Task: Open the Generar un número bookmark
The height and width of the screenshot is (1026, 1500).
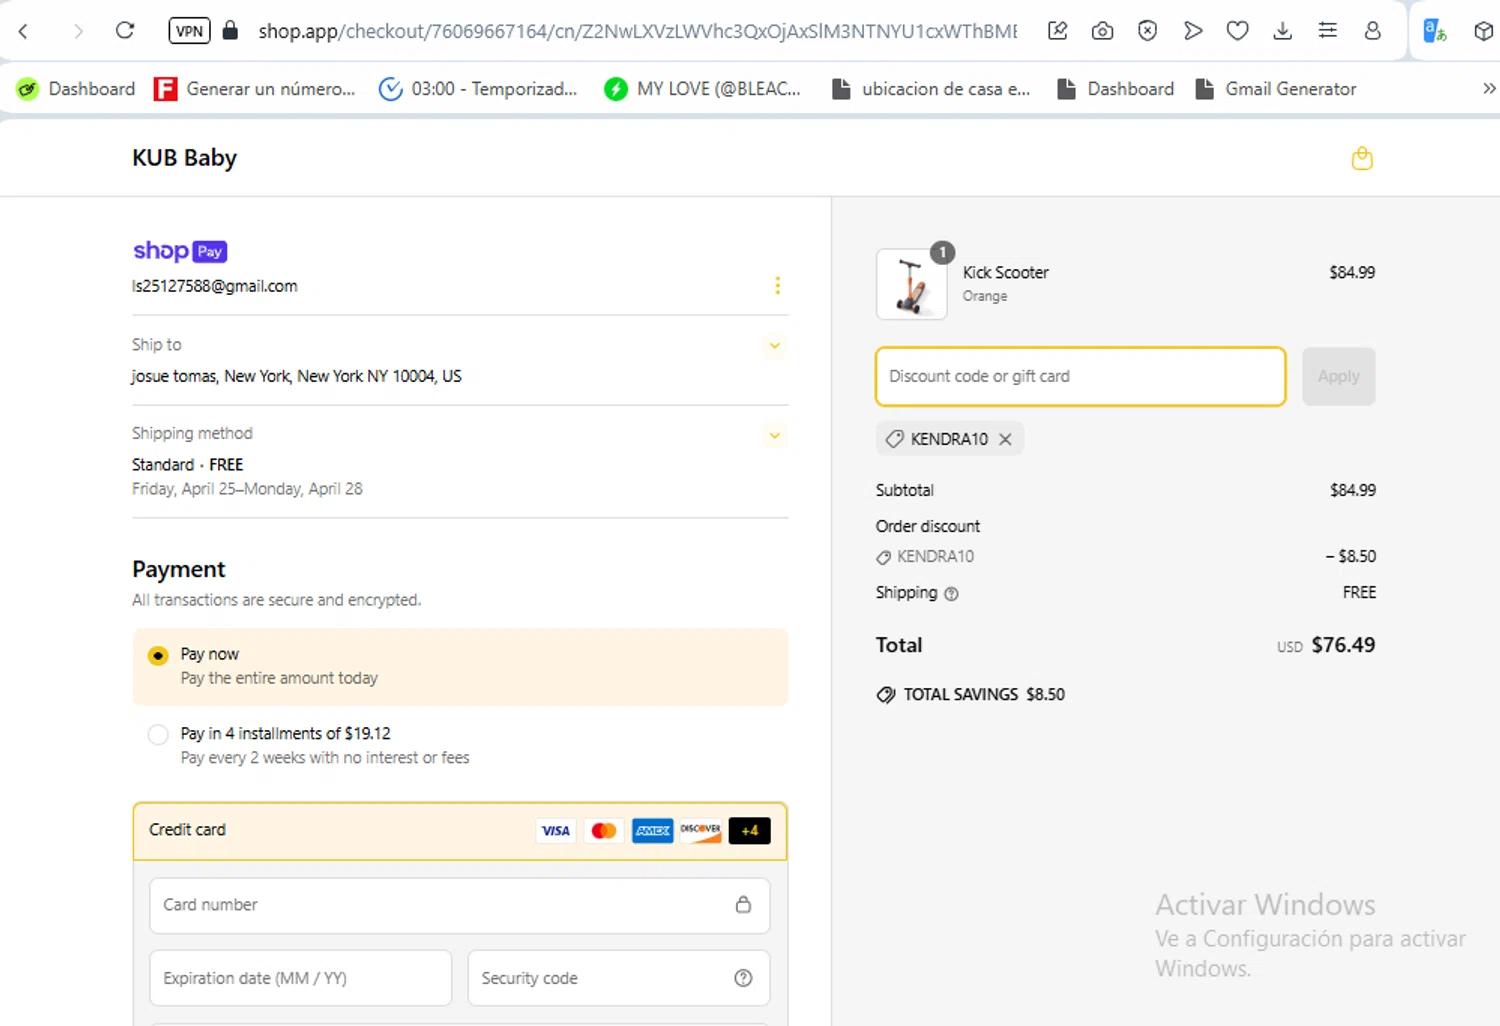Action: tap(255, 89)
